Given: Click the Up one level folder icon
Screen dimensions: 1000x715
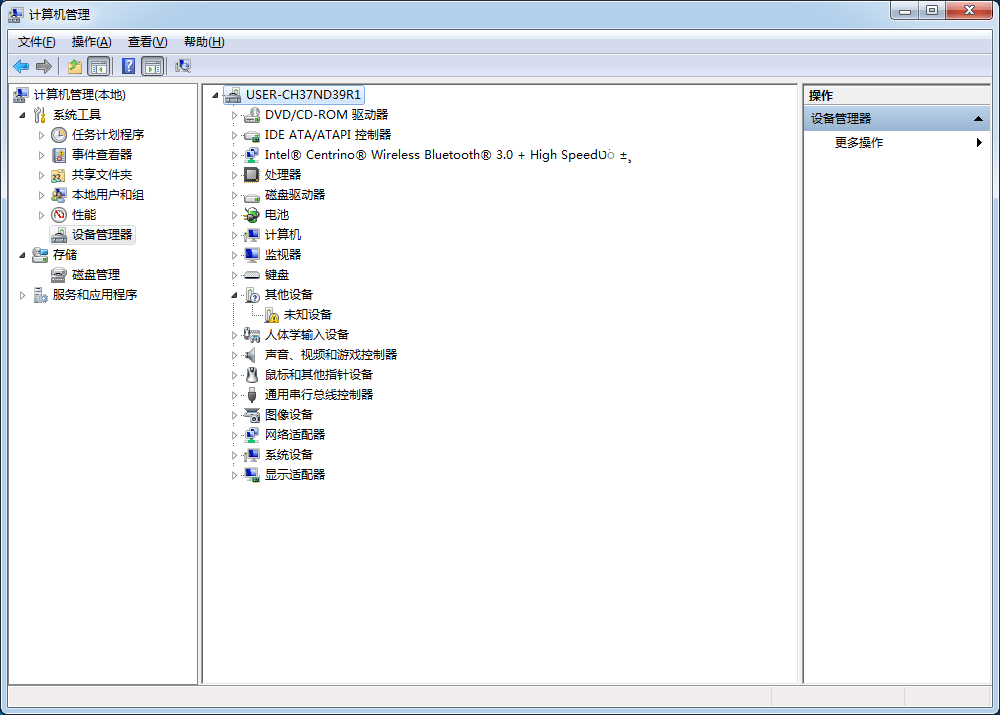Looking at the screenshot, I should pos(75,66).
